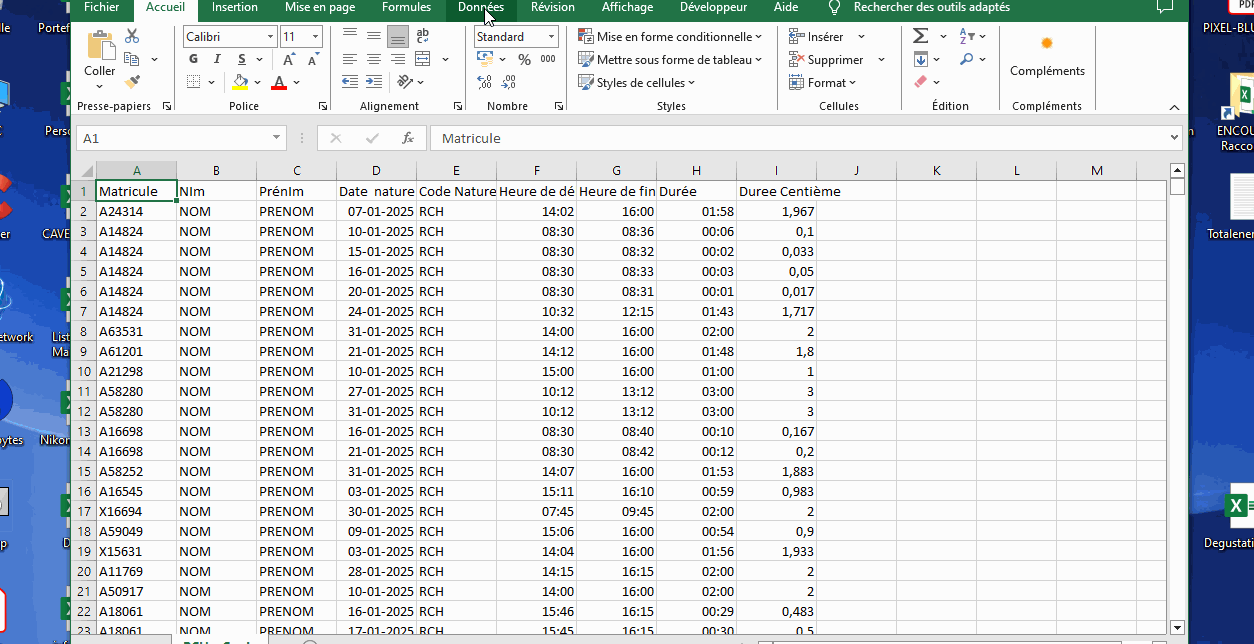The image size is (1254, 644).
Task: Open the Calibri font name dropdown
Action: click(270, 37)
